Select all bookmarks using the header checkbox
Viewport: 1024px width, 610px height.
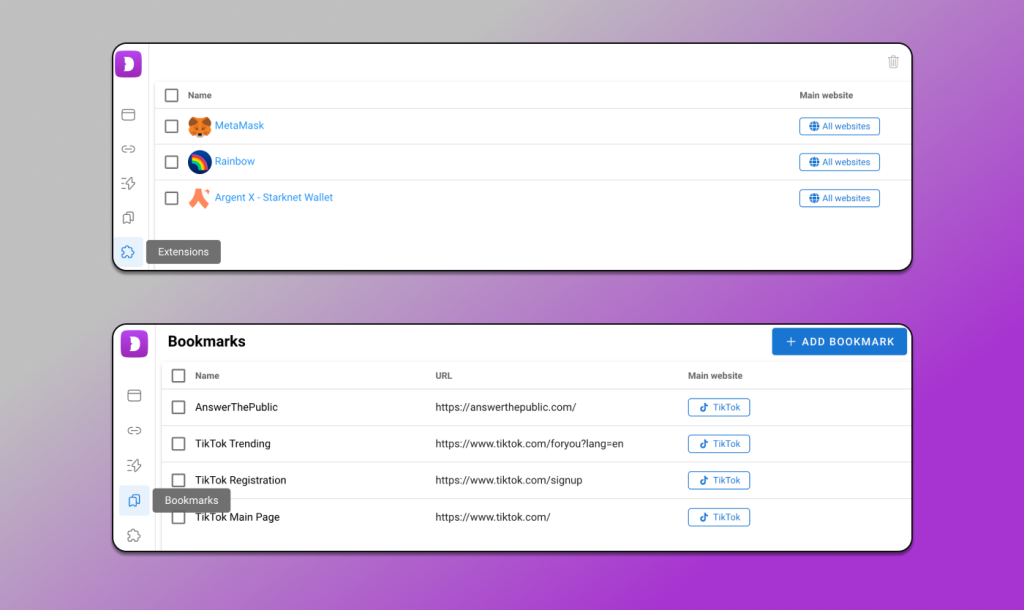(177, 375)
